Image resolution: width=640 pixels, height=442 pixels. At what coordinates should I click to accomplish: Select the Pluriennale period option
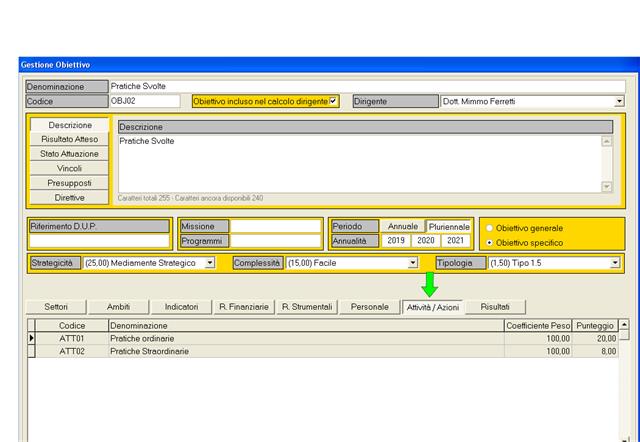(x=448, y=226)
